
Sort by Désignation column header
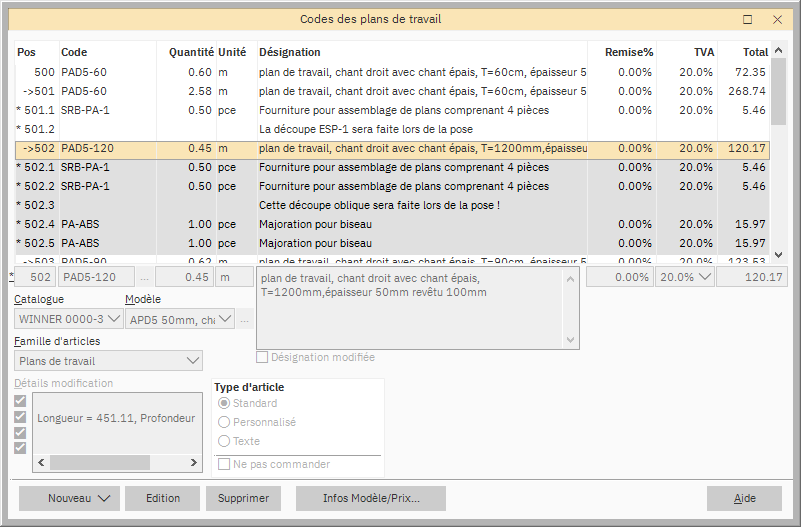tap(289, 52)
